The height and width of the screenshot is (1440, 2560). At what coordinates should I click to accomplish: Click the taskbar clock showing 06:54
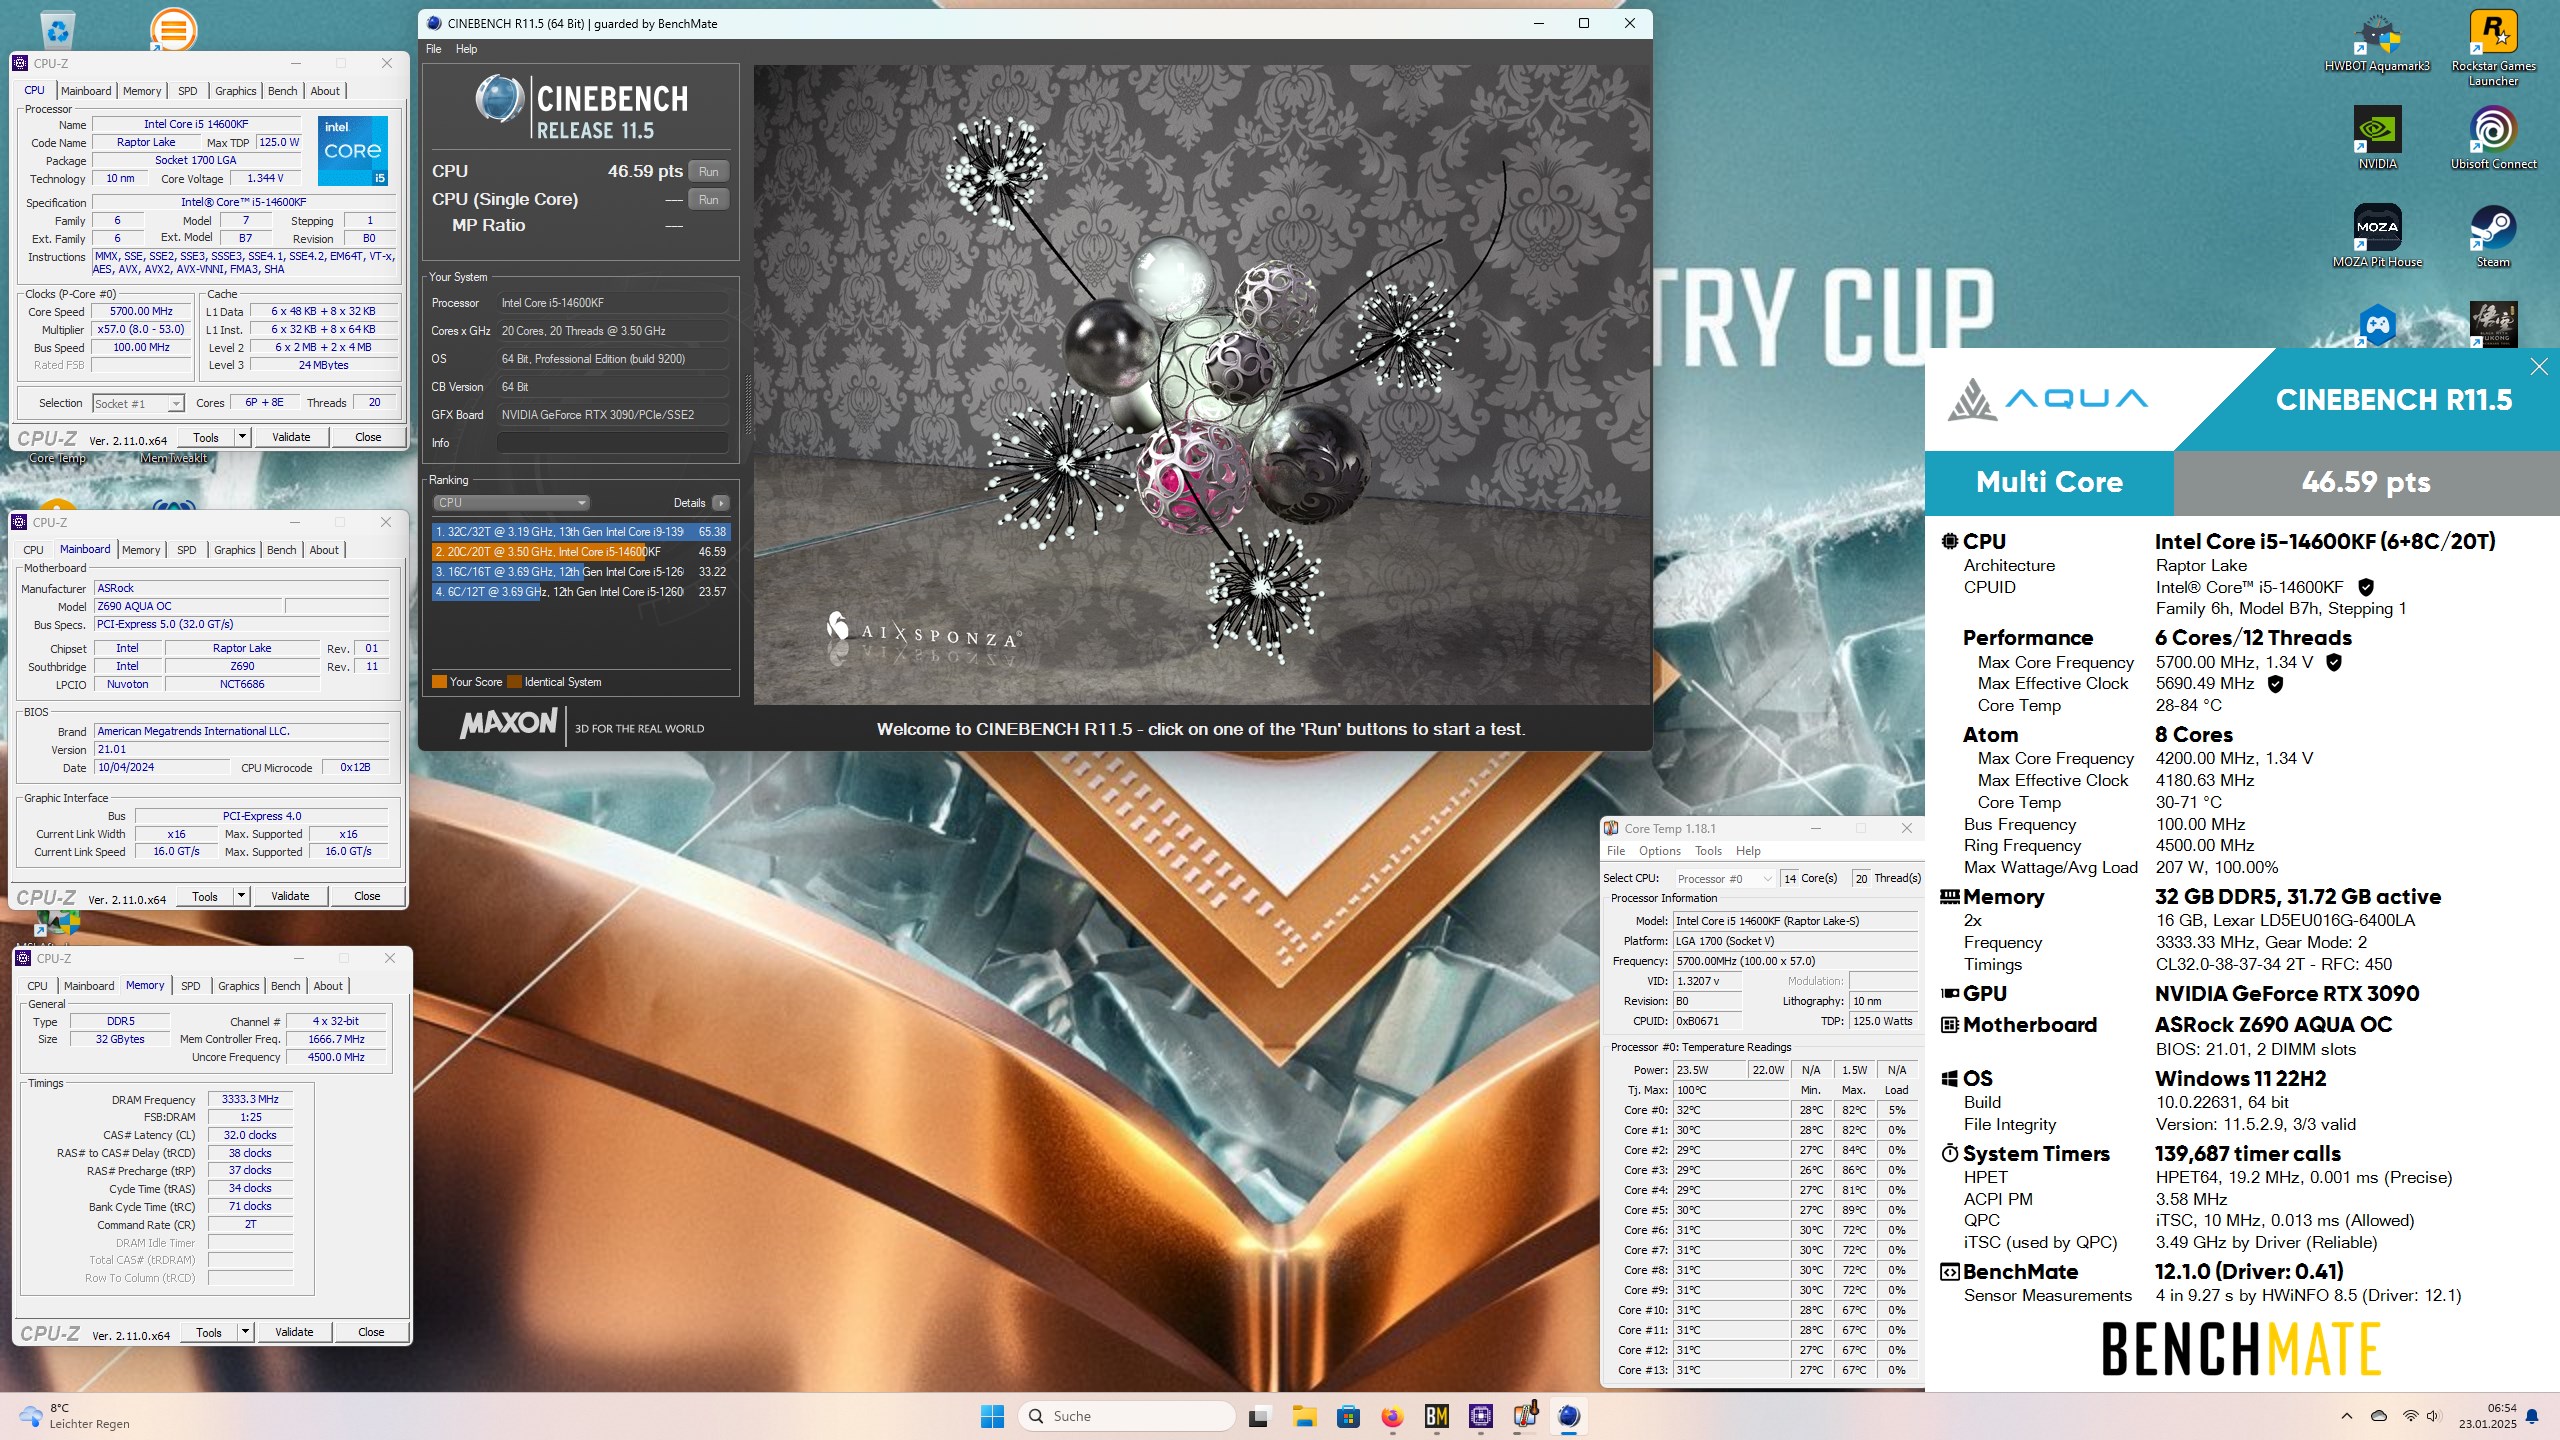click(x=2488, y=1416)
